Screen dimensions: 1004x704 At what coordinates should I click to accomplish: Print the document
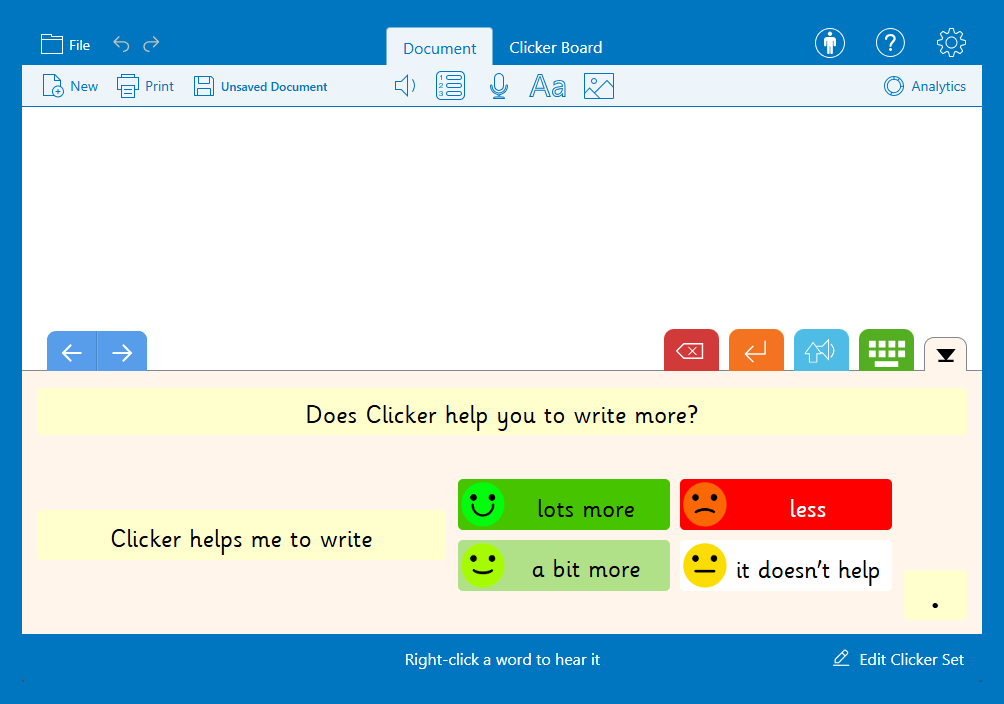(x=145, y=86)
